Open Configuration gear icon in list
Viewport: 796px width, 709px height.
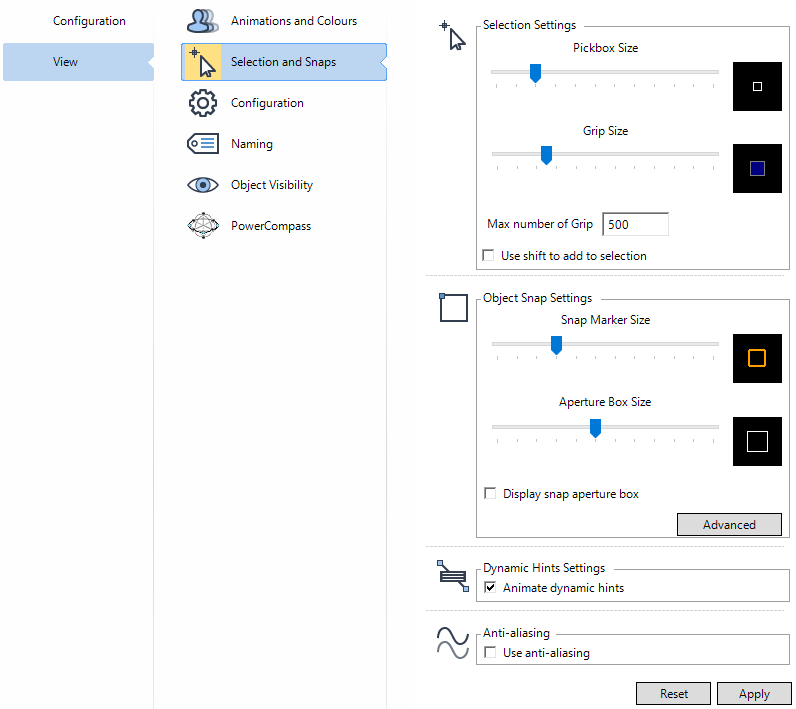[203, 103]
